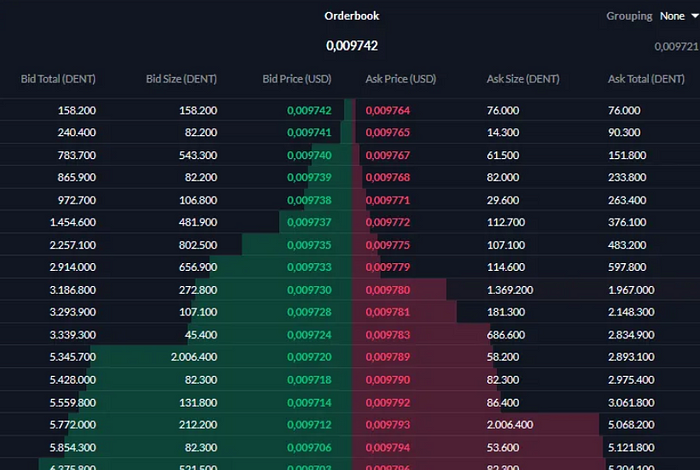Click ask total 1.967.000
Viewport: 700px width, 470px height.
631,290
